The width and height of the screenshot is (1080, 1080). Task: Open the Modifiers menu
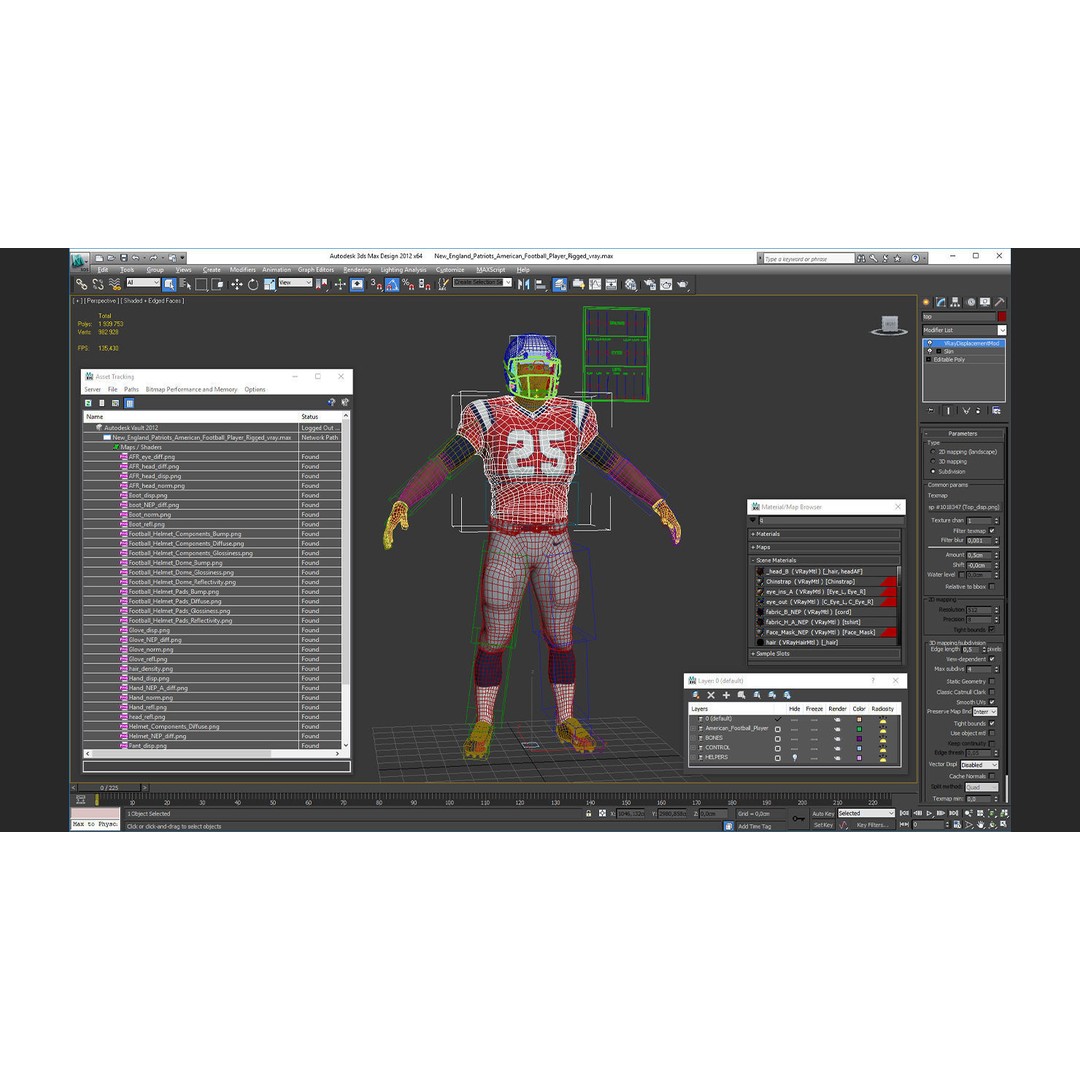click(242, 270)
